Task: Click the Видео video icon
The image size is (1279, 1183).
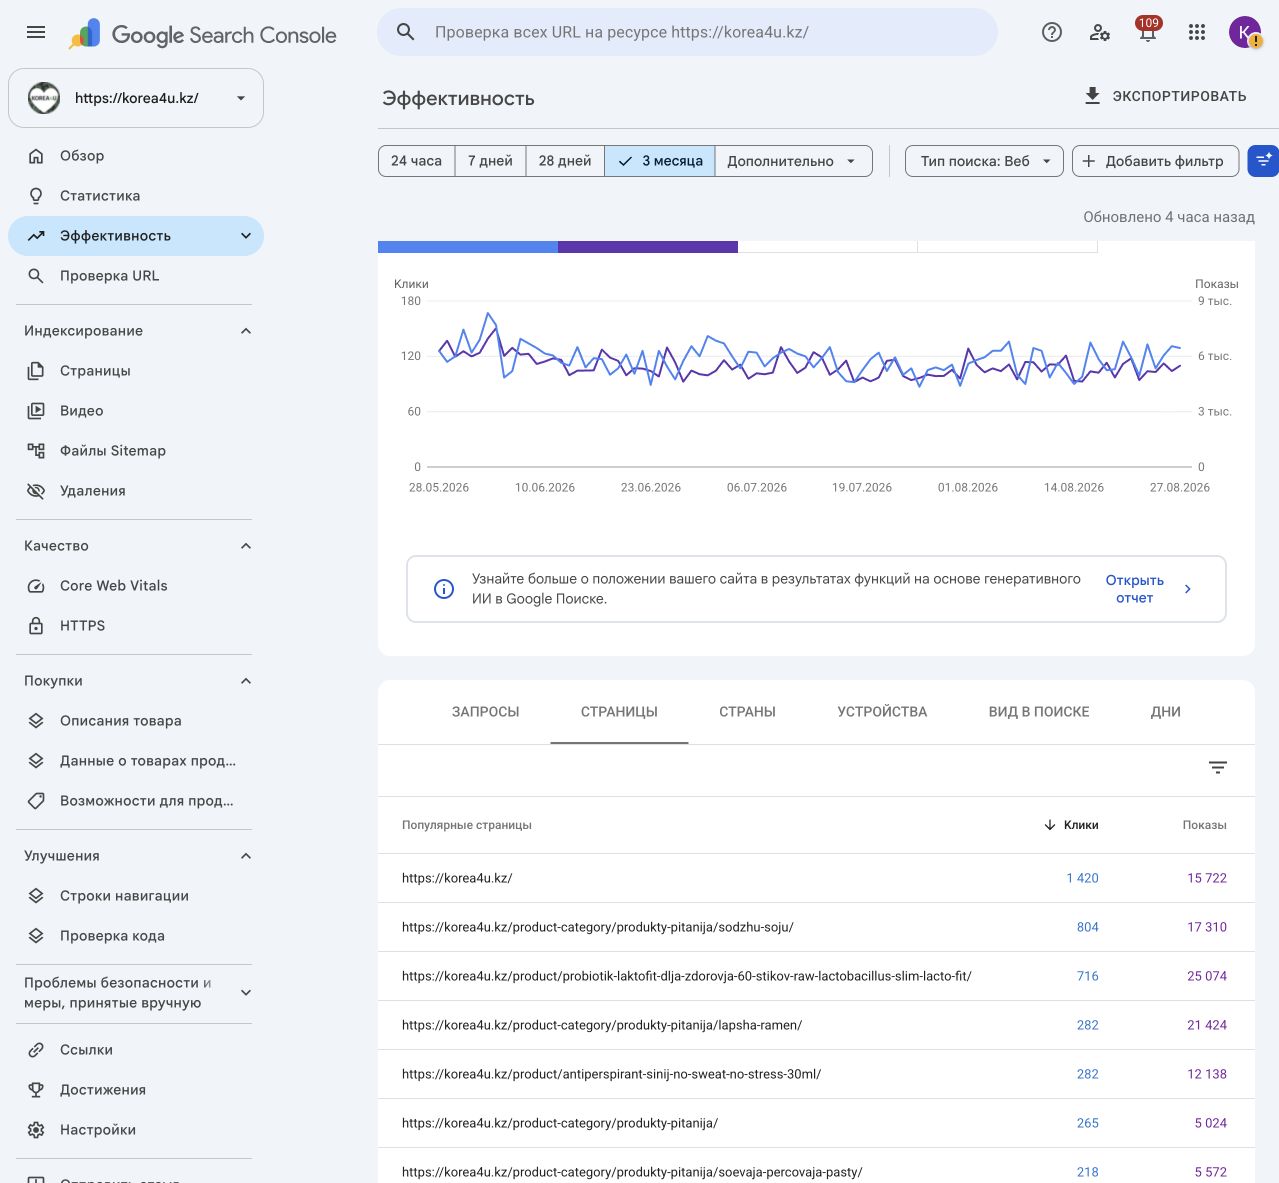Action: [x=36, y=411]
